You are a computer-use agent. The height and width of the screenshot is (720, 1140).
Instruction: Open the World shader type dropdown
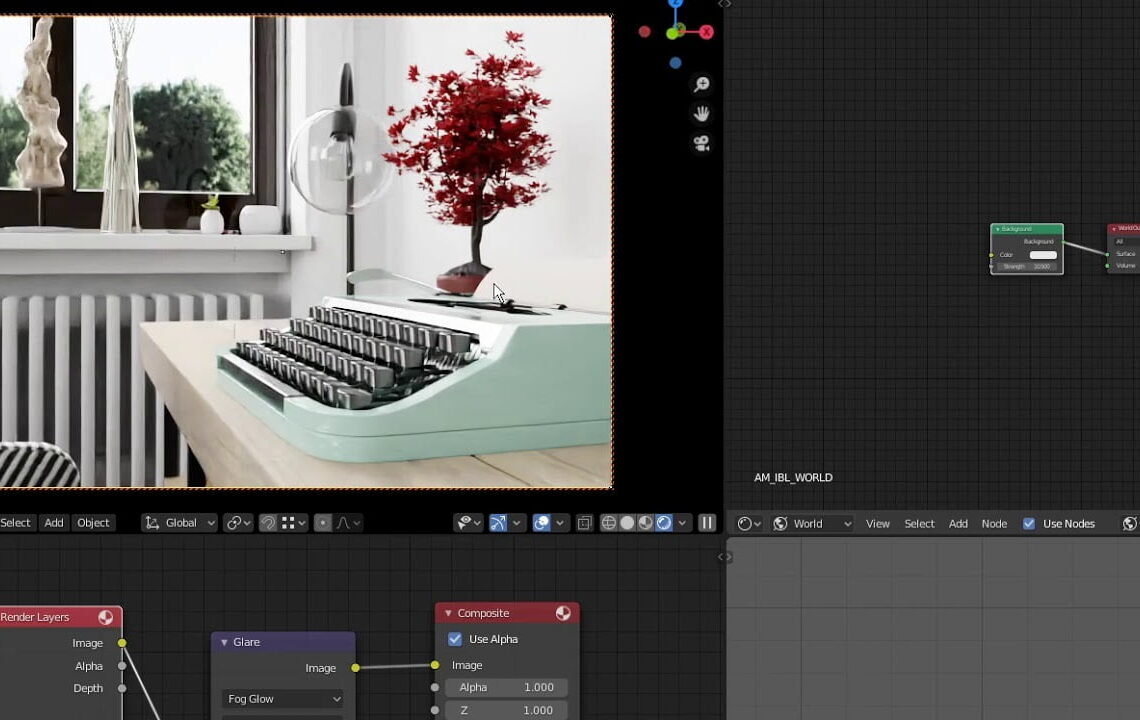[812, 524]
